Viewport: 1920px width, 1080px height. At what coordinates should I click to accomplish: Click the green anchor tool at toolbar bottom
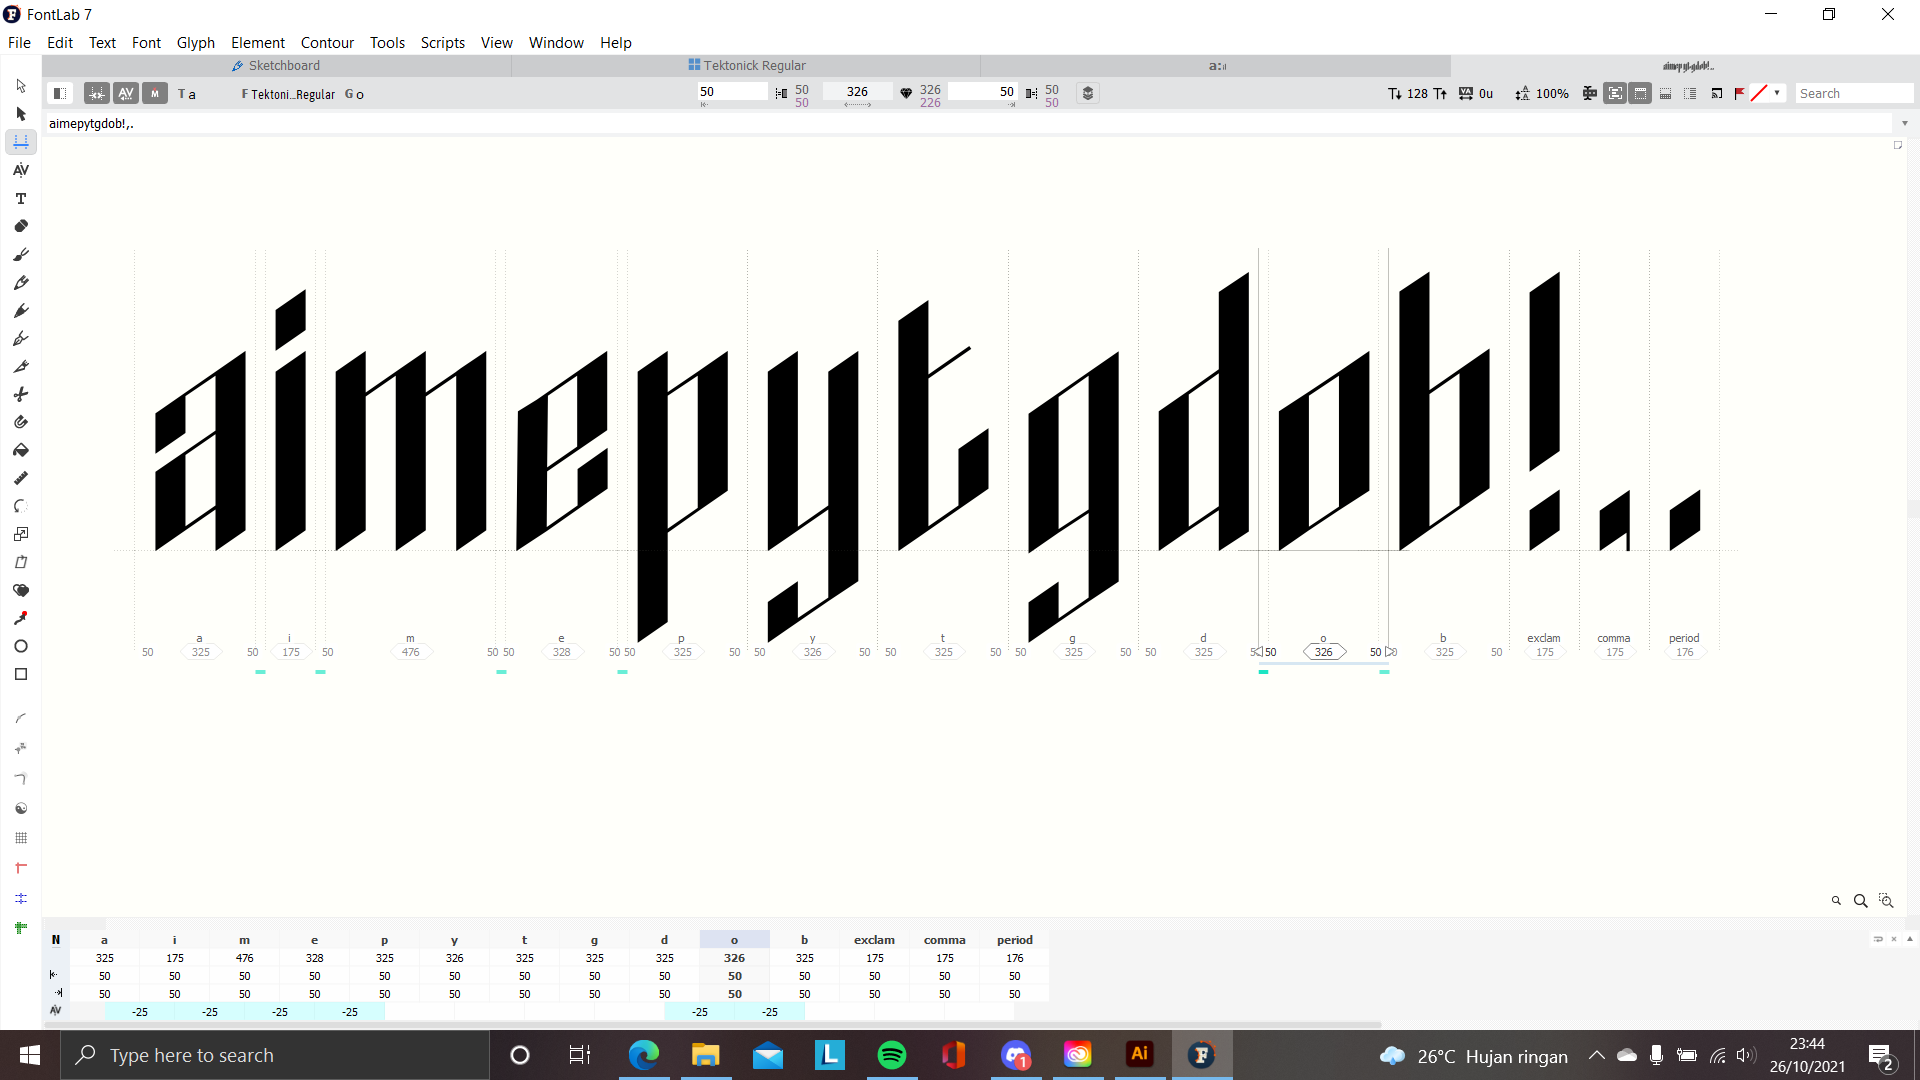point(21,928)
